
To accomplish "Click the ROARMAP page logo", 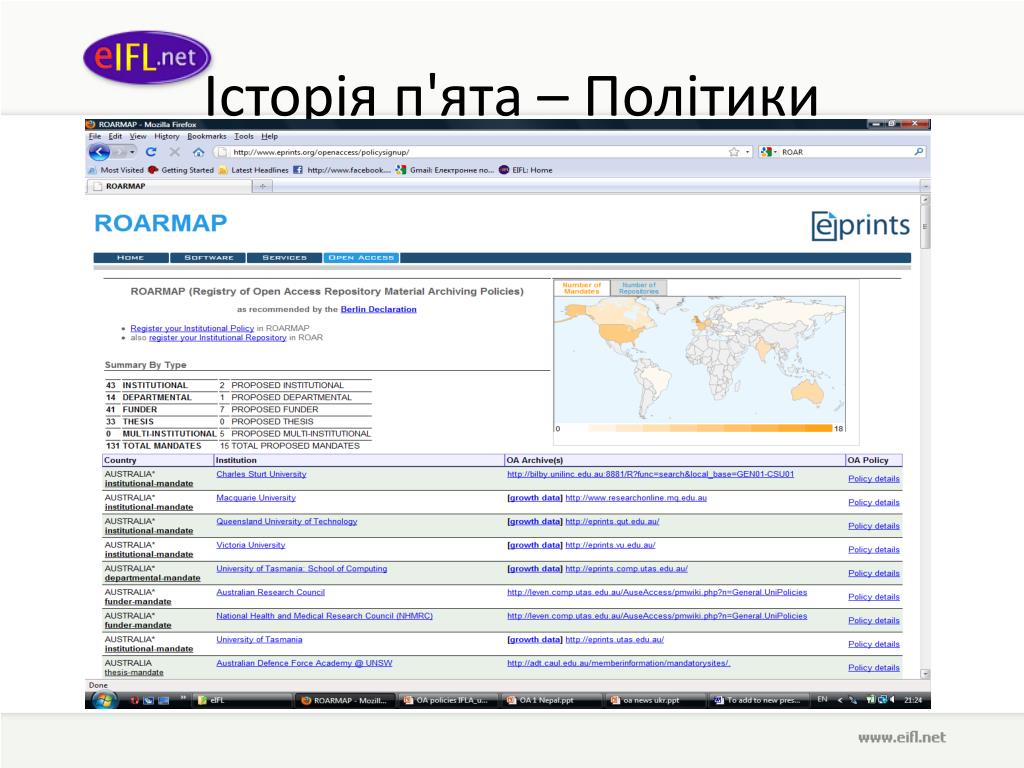I will [161, 223].
